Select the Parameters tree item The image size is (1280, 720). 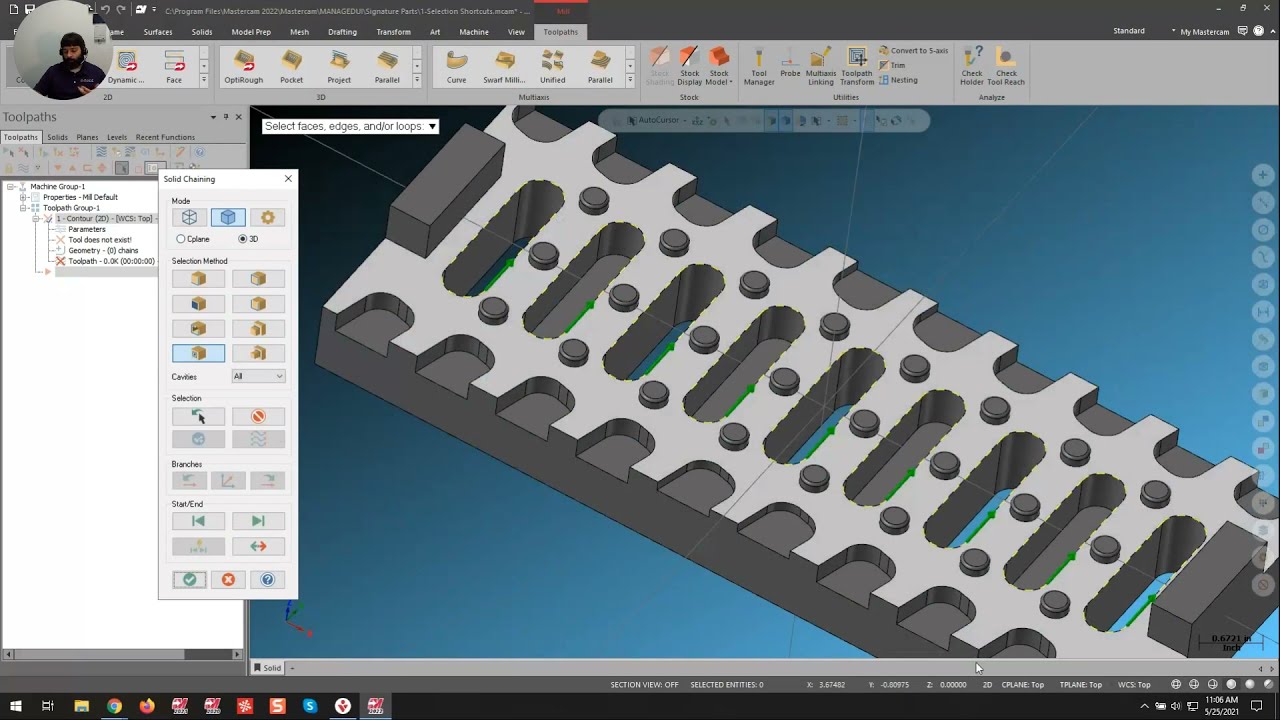click(x=86, y=229)
